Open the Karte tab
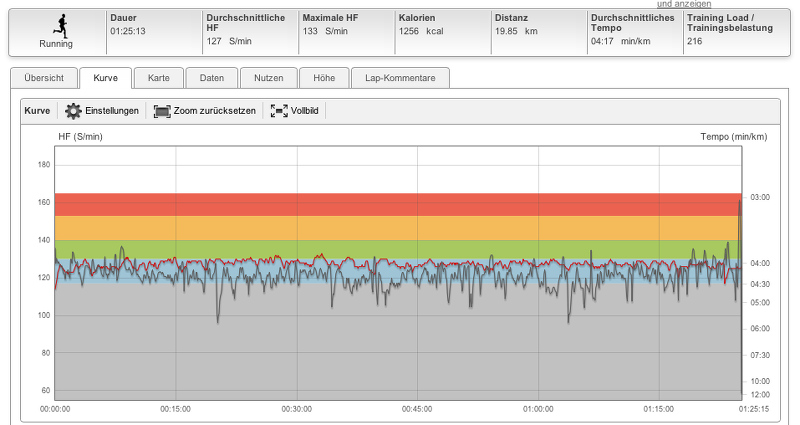 coord(159,78)
